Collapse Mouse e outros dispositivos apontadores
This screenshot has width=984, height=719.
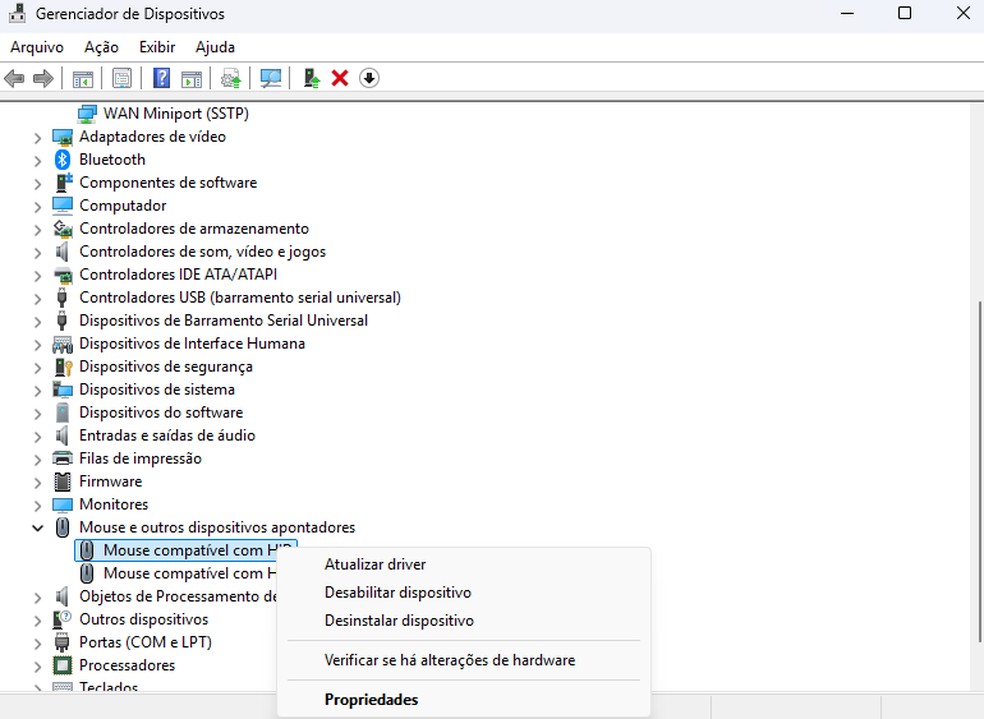point(38,528)
